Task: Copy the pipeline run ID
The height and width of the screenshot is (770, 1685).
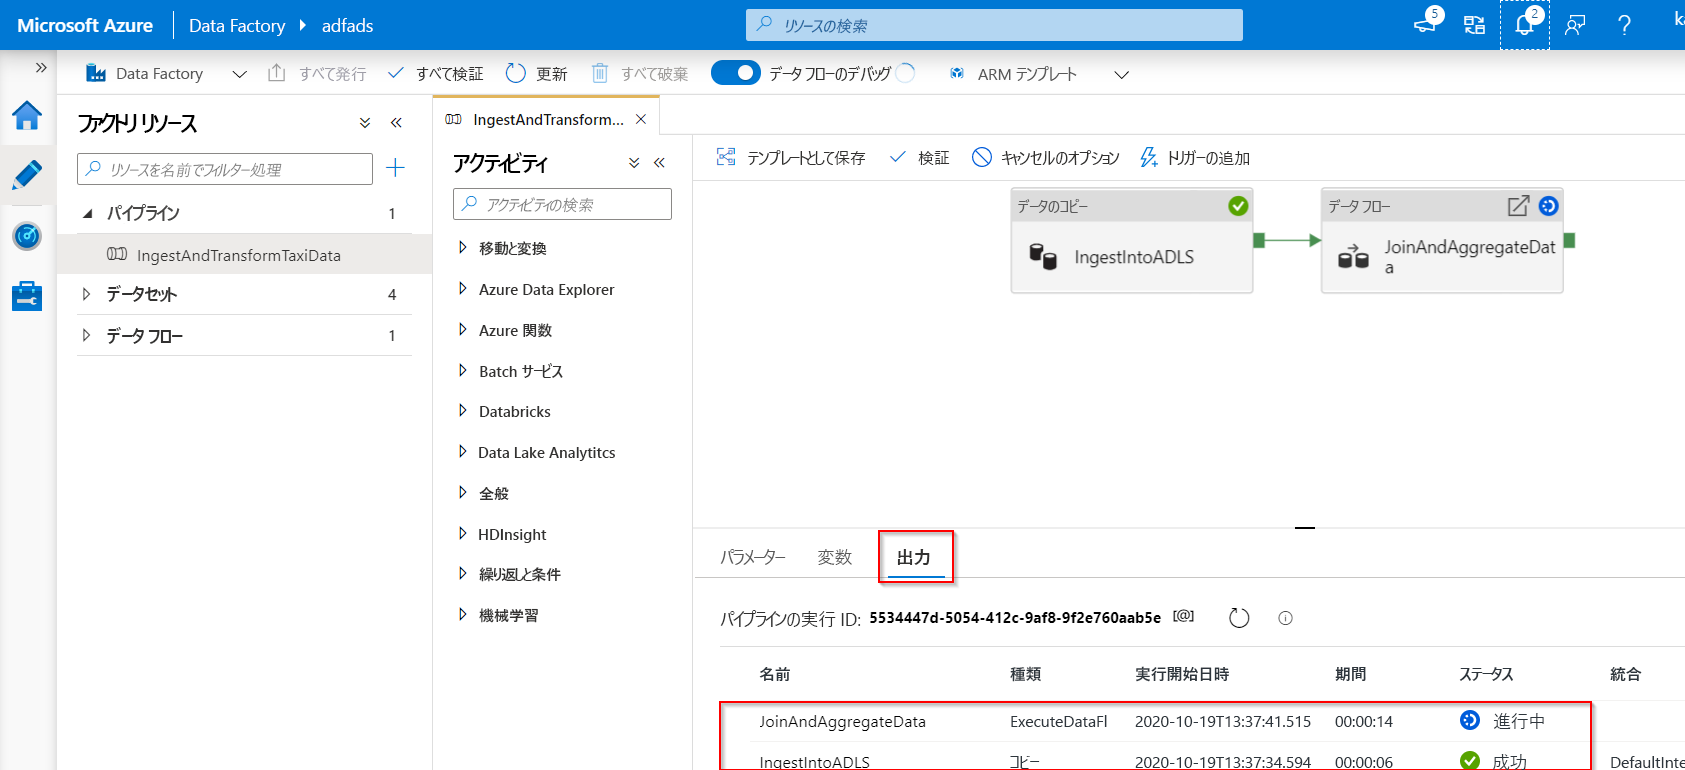Action: tap(1183, 616)
